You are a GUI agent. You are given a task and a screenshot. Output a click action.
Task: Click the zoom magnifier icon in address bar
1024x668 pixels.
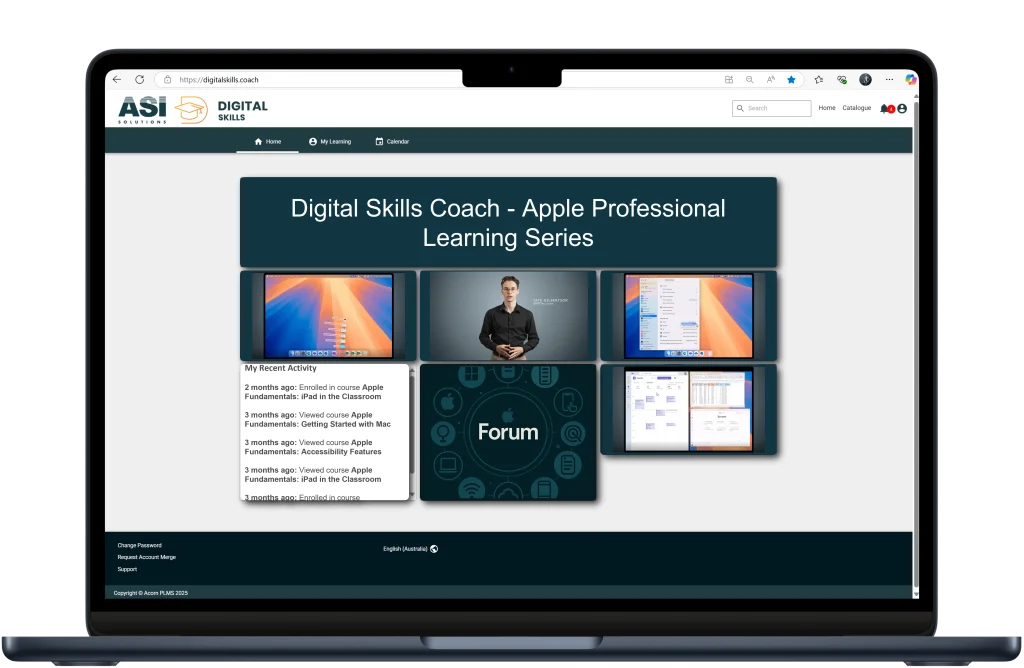tap(750, 80)
